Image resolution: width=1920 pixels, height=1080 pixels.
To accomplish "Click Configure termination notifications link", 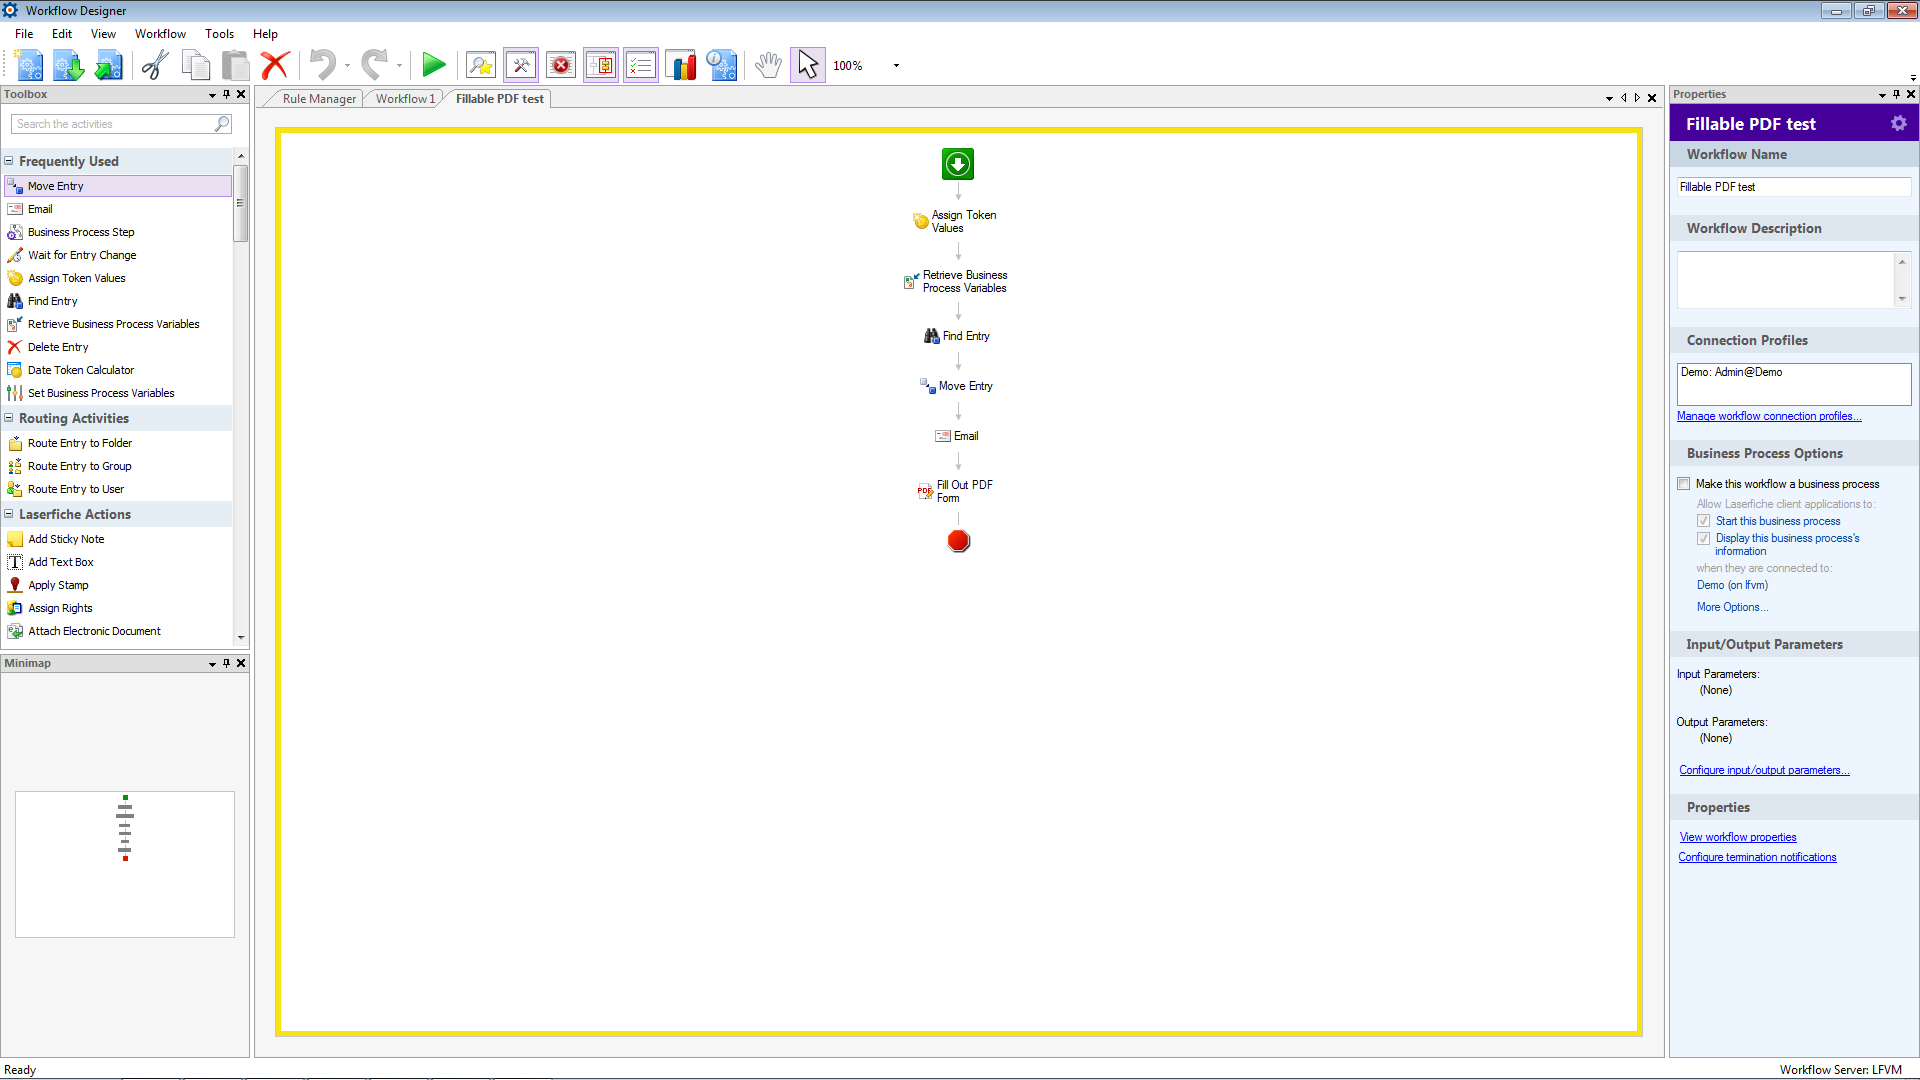I will tap(1757, 857).
